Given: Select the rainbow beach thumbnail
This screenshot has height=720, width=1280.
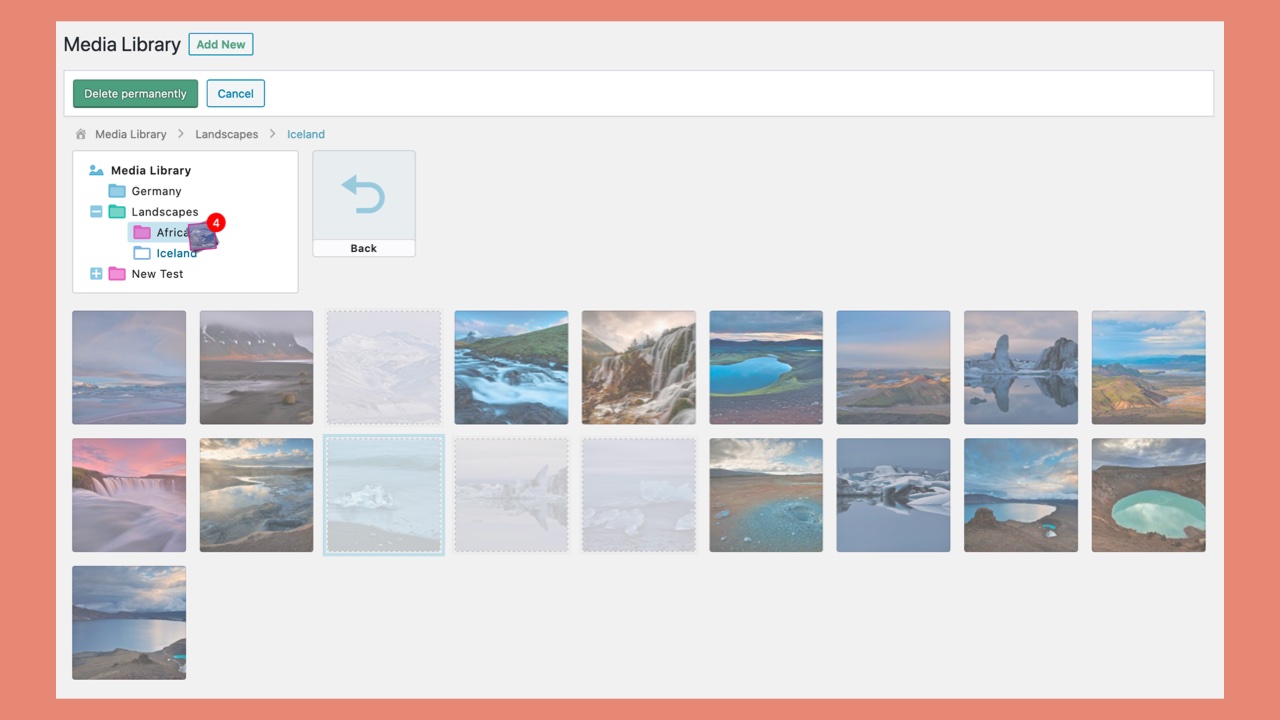Looking at the screenshot, I should (x=129, y=368).
